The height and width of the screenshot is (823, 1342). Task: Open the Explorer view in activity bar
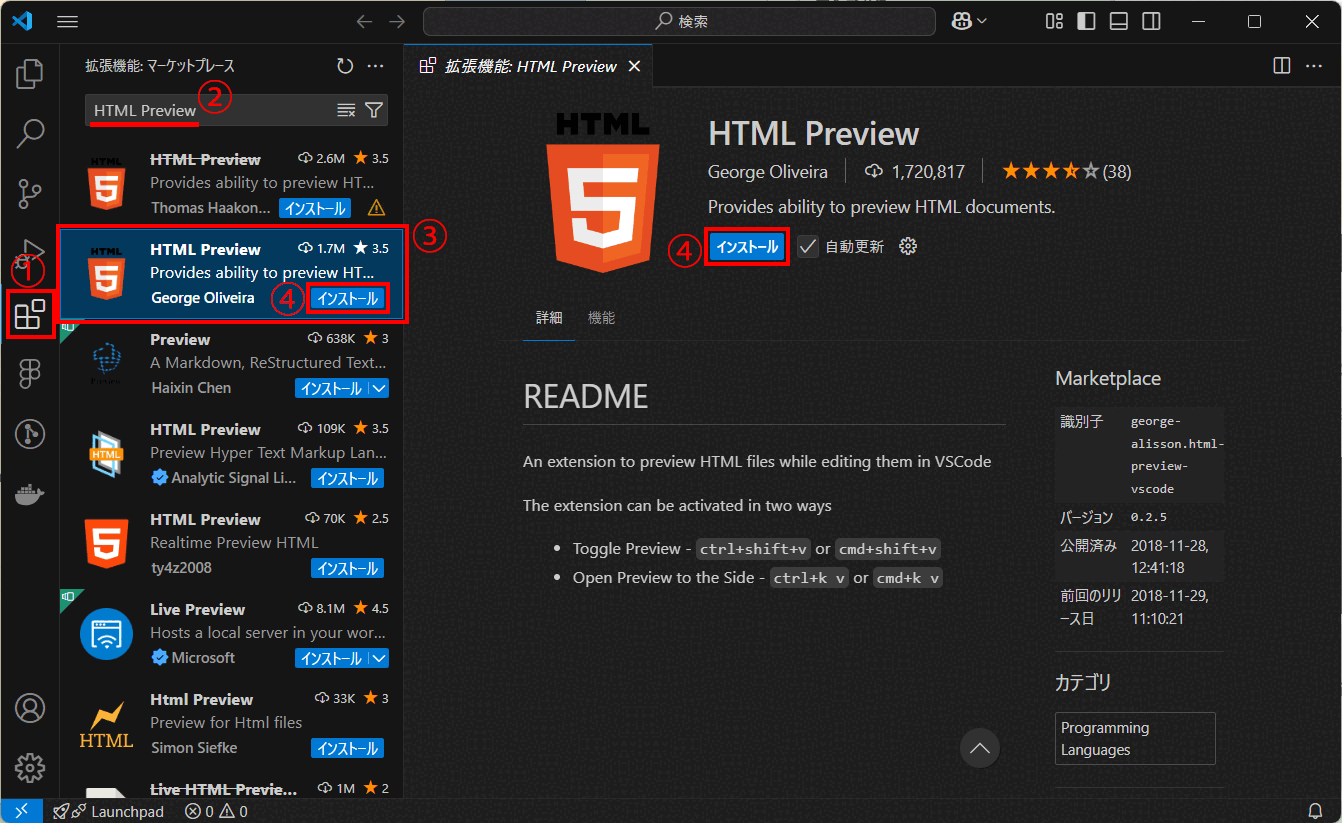(30, 73)
